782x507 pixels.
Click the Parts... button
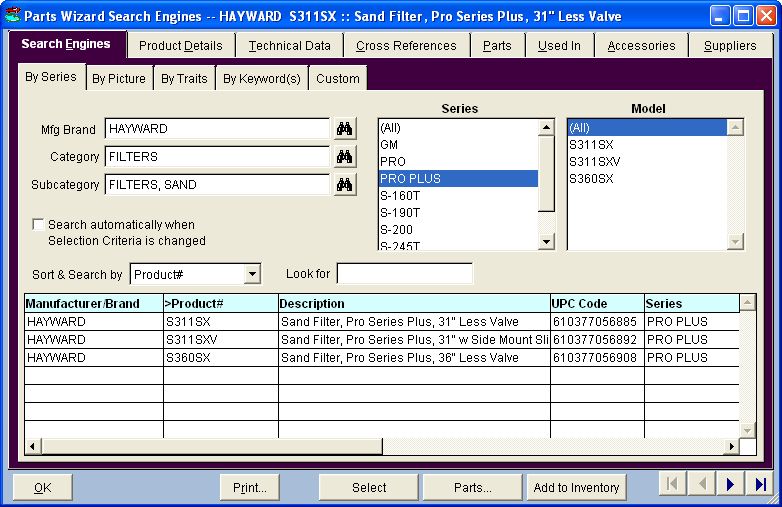pyautogui.click(x=472, y=487)
